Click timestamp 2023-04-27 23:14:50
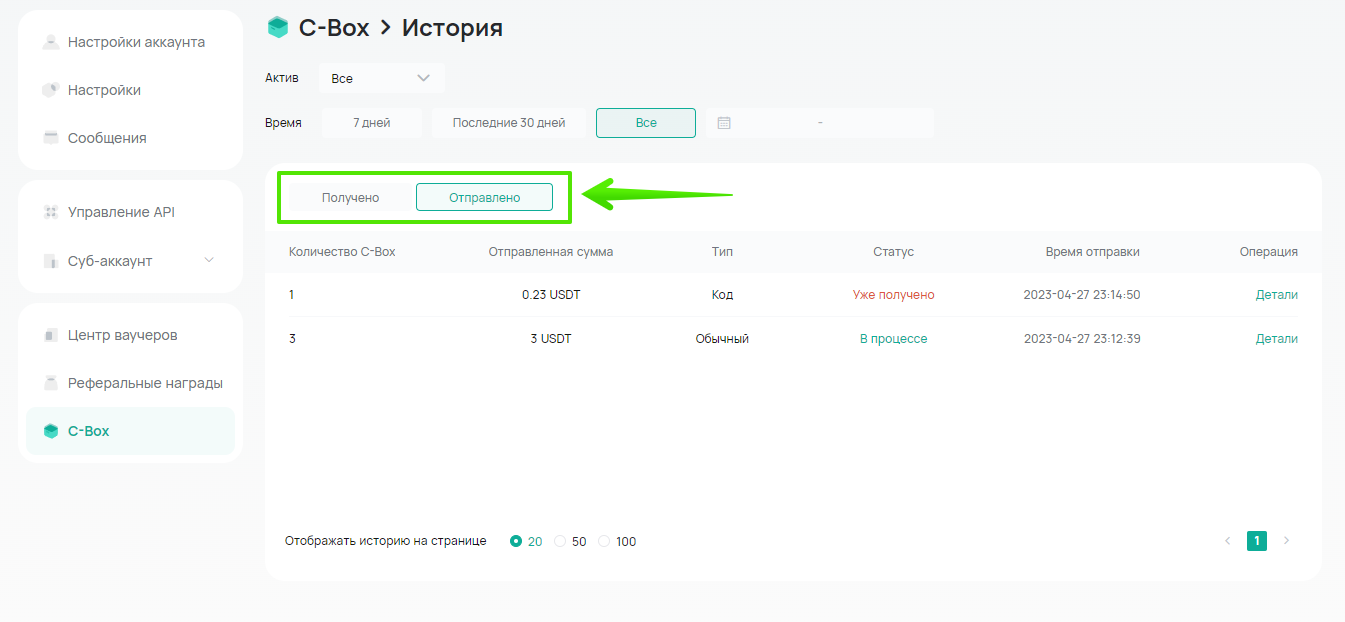The height and width of the screenshot is (622, 1345). pyautogui.click(x=1082, y=295)
